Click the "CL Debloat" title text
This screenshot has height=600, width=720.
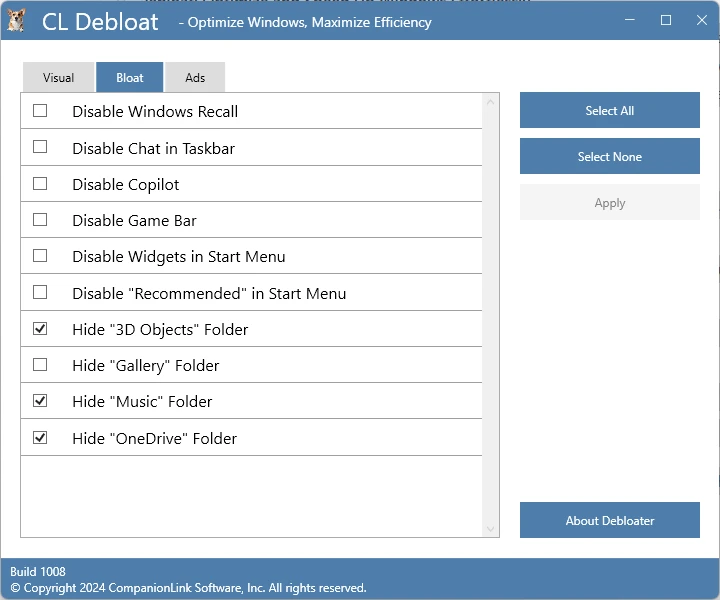(x=100, y=22)
